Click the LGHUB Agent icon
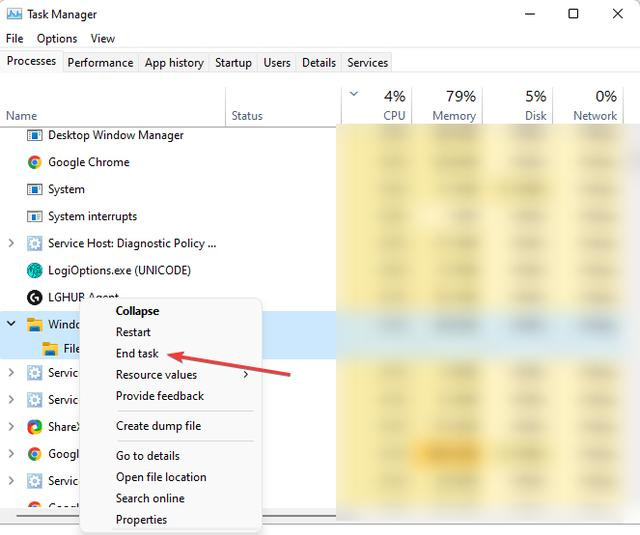The image size is (640, 535). (x=35, y=297)
